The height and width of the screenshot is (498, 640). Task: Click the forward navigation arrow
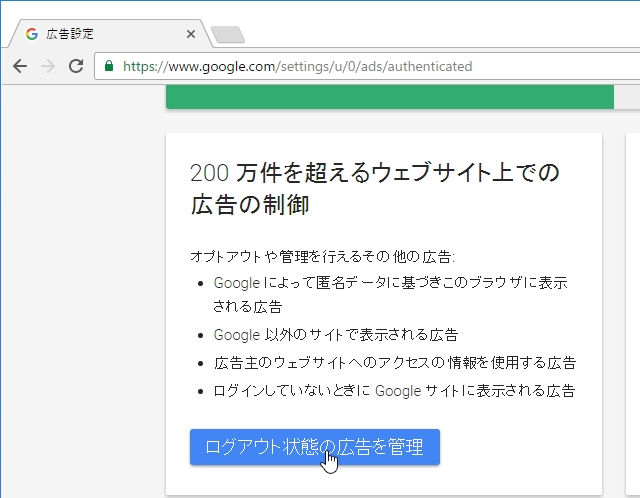48,66
